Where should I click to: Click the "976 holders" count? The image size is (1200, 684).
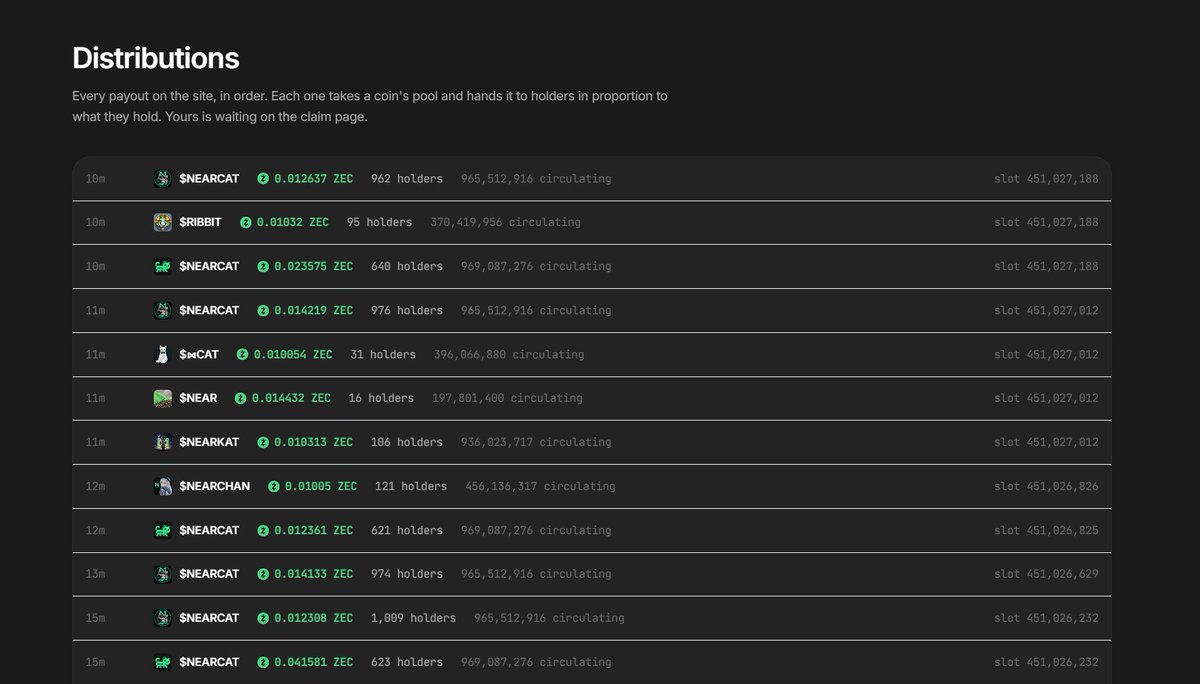pos(407,311)
